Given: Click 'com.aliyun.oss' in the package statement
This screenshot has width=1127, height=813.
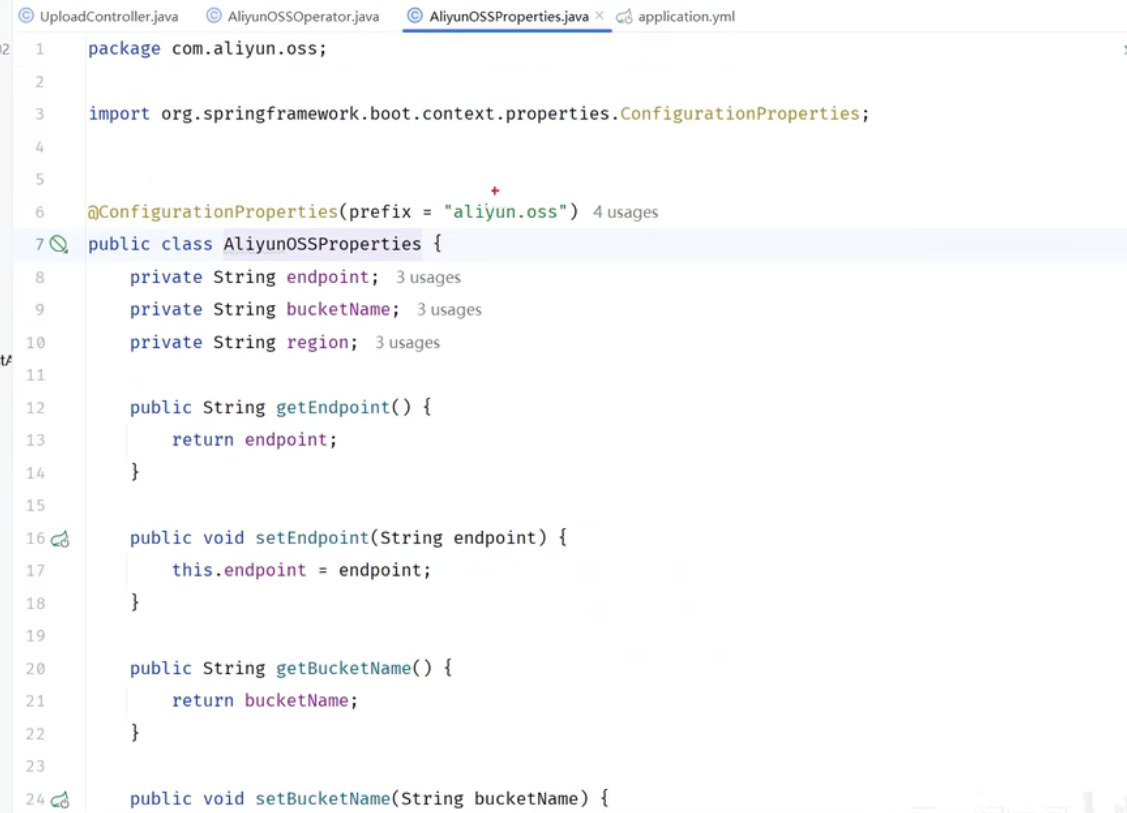Looking at the screenshot, I should [244, 49].
